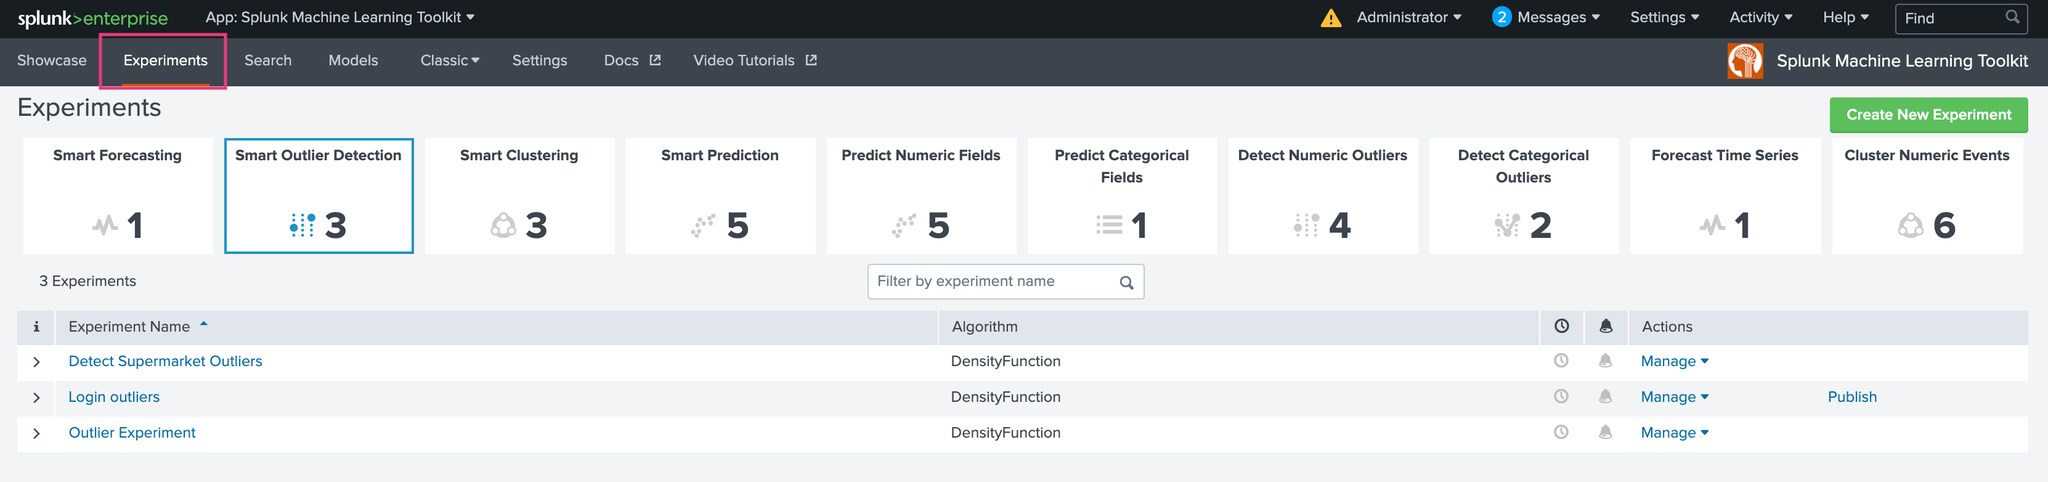Open Manage menu for Detect Supermarket Outliers
2048x482 pixels.
pos(1675,361)
